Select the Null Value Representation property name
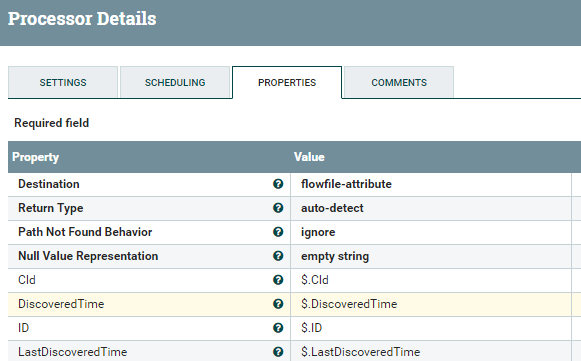Viewport: 581px width, 361px height. [88, 256]
